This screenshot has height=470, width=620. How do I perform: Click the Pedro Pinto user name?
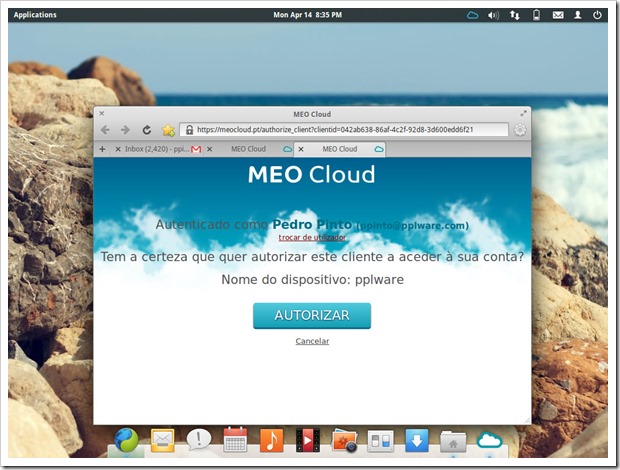(x=312, y=225)
